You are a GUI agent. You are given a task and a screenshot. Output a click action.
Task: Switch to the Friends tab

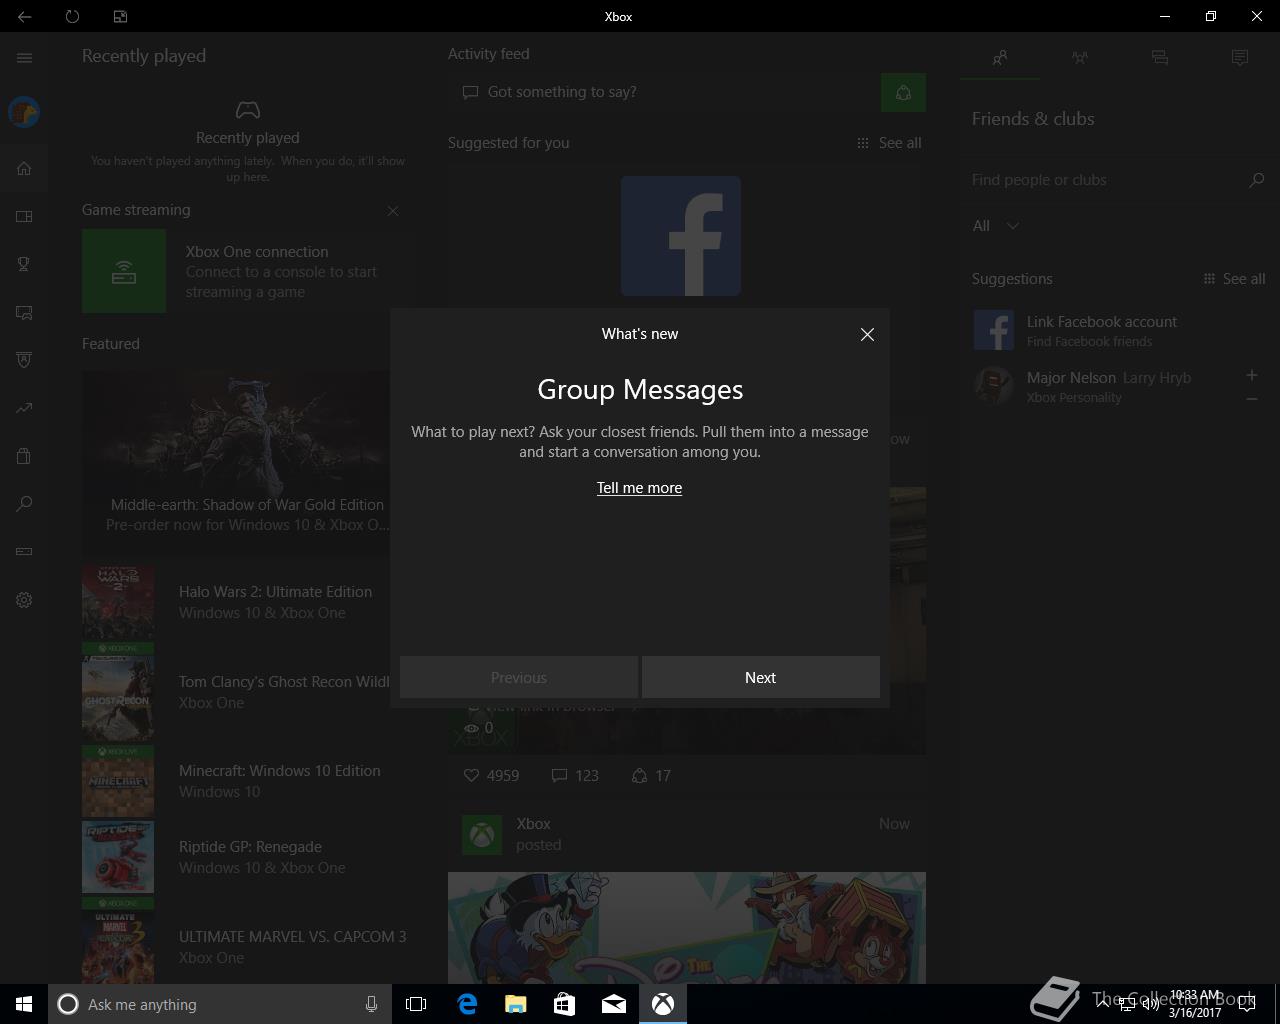pyautogui.click(x=1000, y=58)
